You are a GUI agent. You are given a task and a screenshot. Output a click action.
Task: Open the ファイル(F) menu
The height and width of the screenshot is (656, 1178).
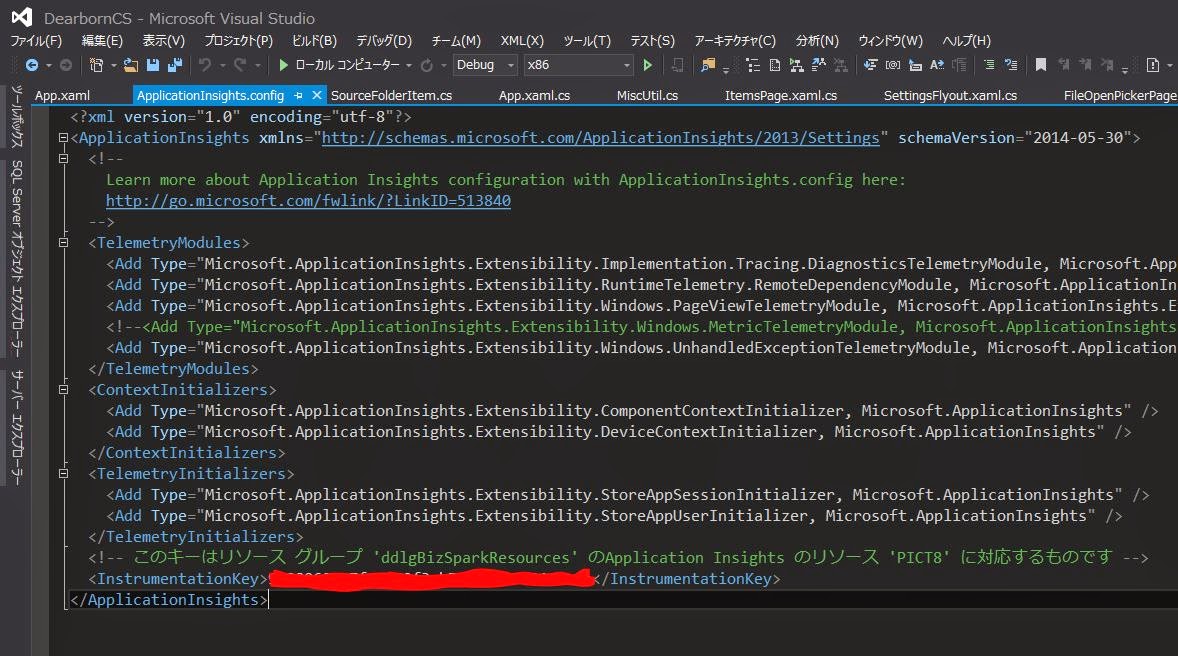coord(36,41)
